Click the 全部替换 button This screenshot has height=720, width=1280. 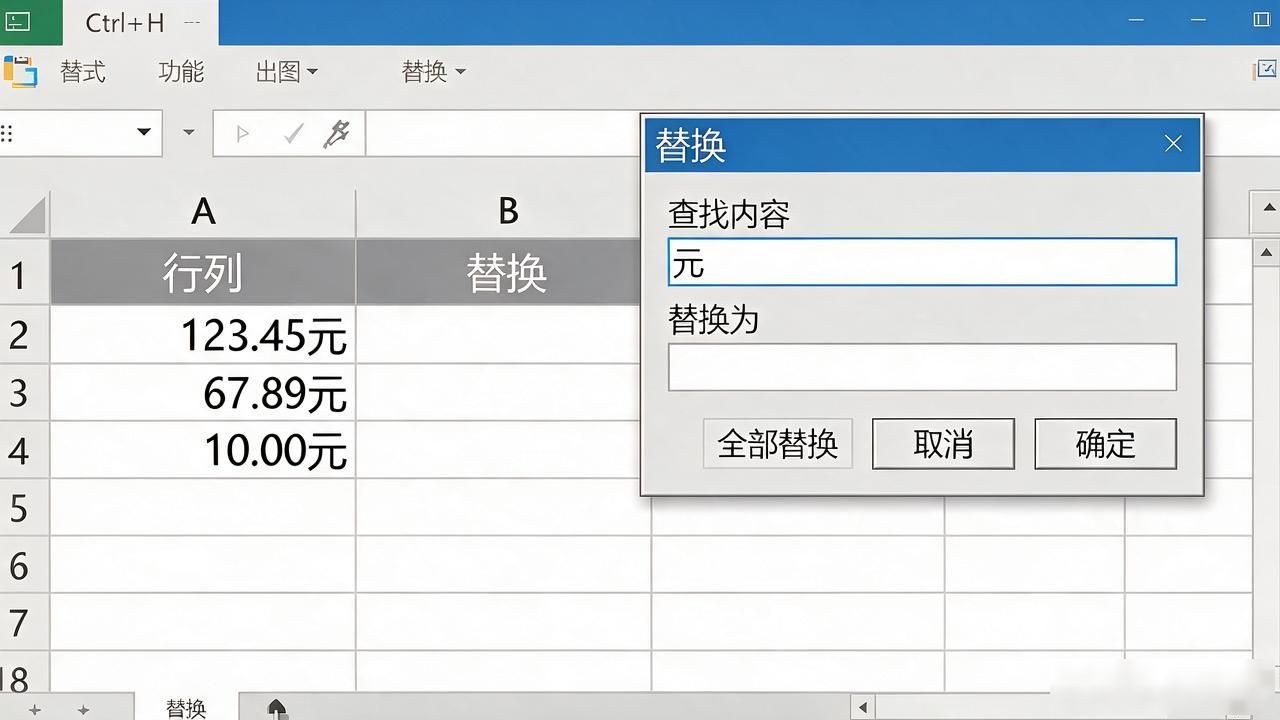pos(778,444)
